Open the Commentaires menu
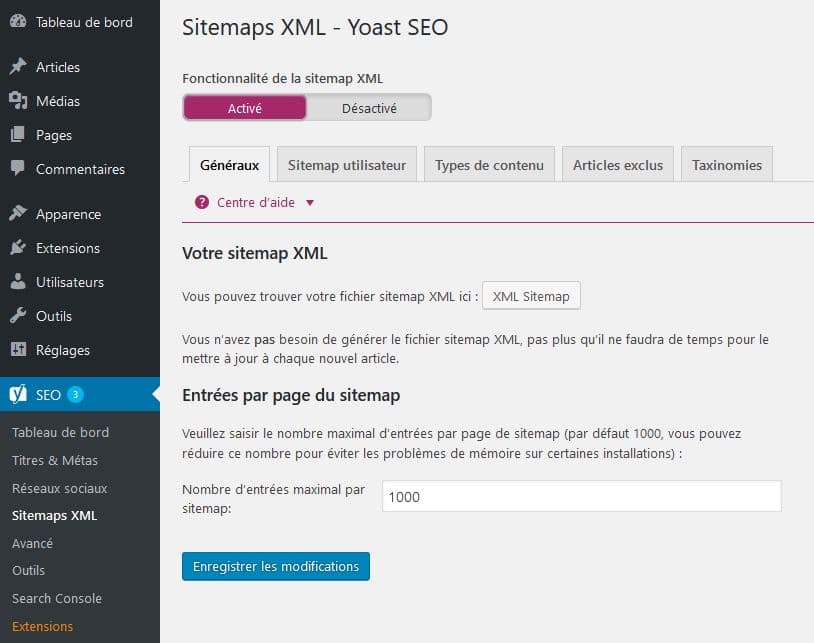The image size is (814, 643). click(80, 169)
